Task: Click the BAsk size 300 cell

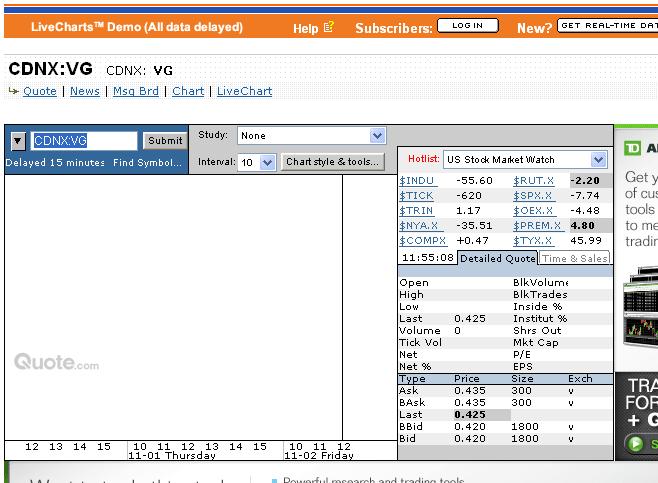Action: 521,403
